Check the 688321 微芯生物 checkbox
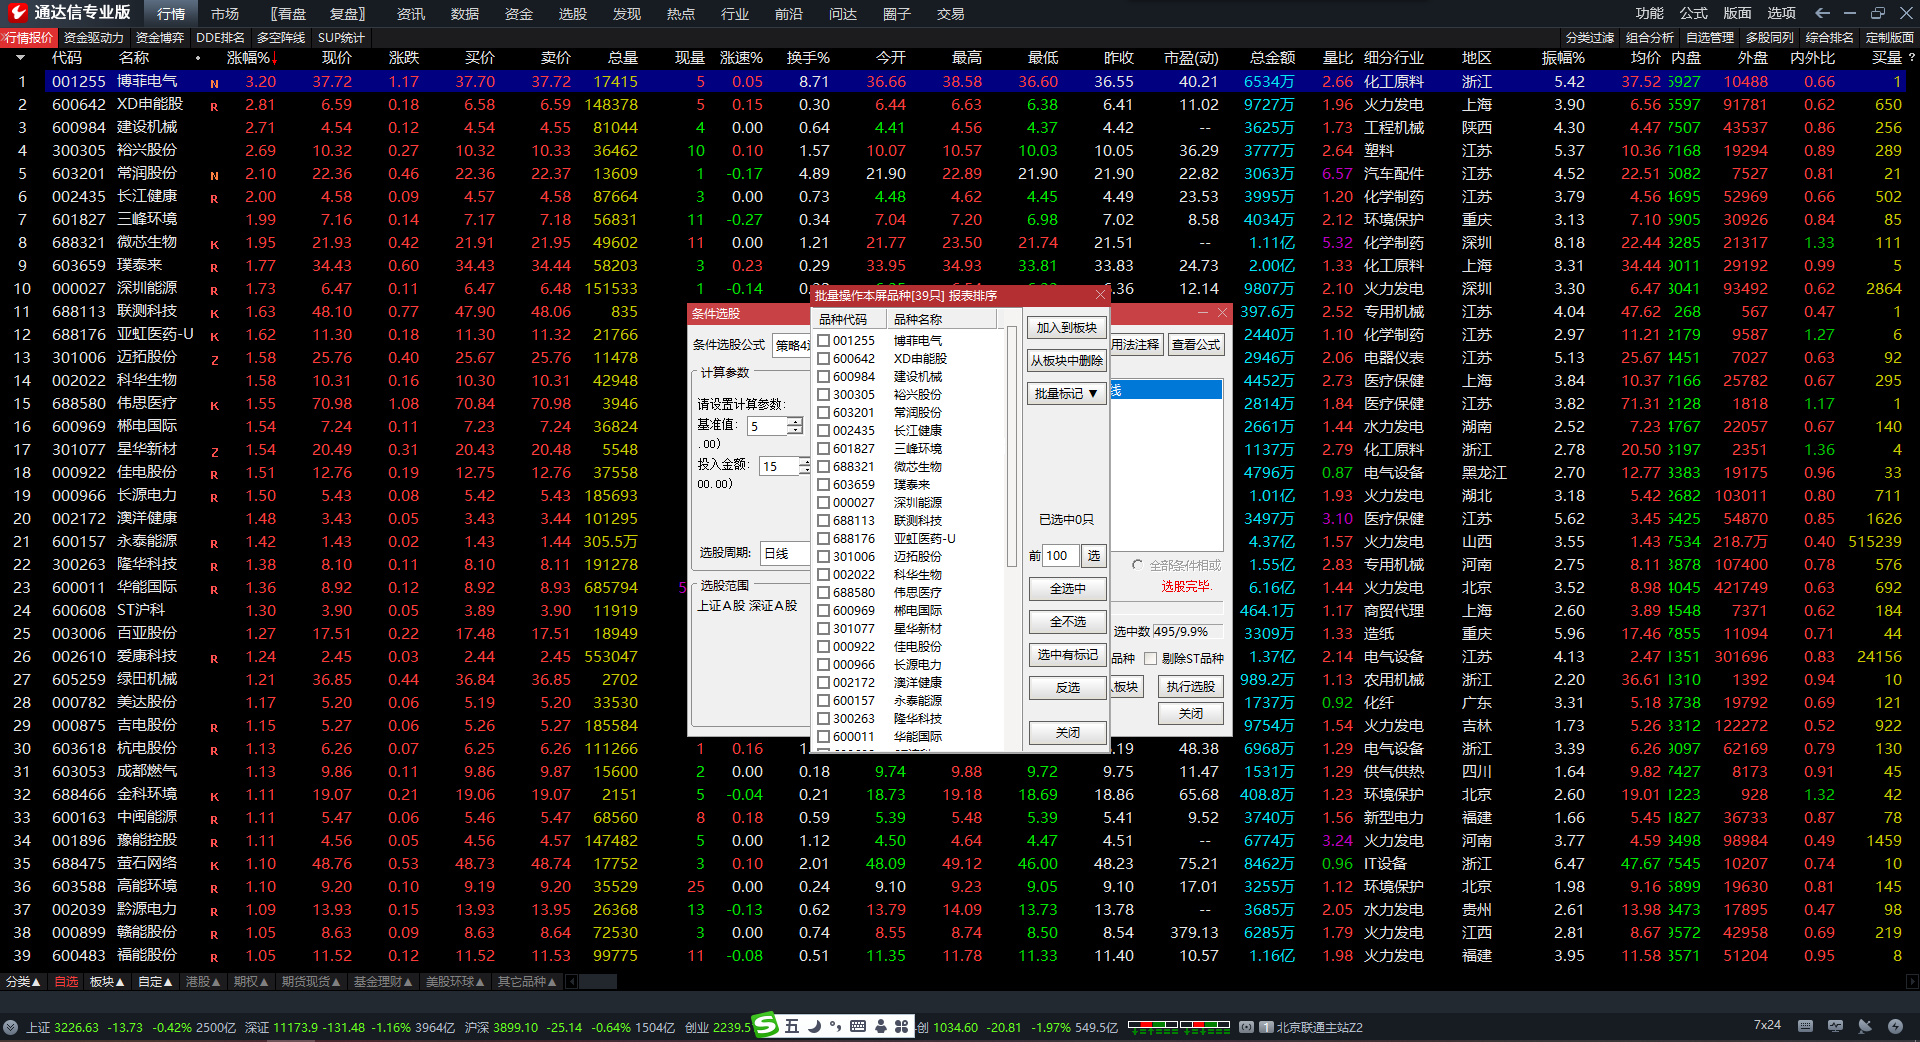Viewport: 1920px width, 1042px height. point(823,466)
